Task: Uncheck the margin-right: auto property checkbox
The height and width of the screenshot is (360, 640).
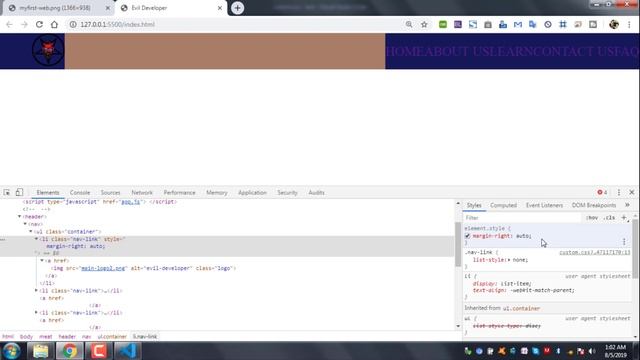Action: (467, 236)
